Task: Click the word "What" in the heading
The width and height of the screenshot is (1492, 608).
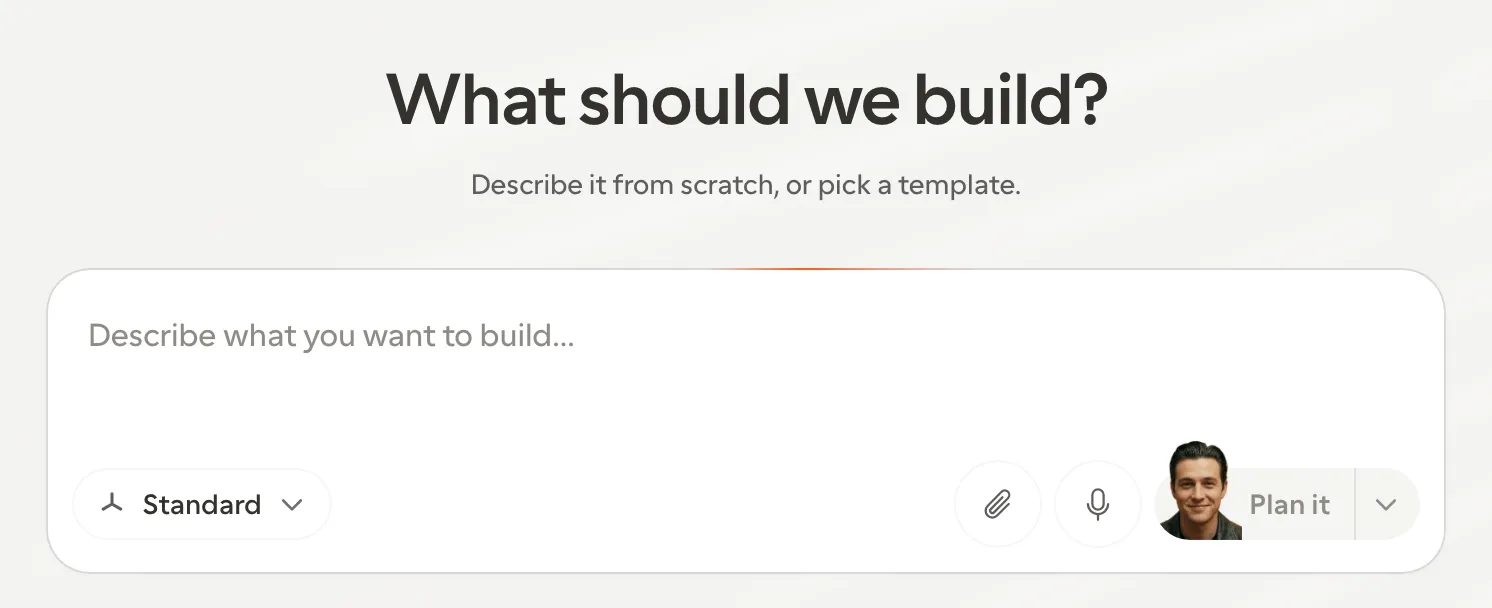Action: (x=476, y=99)
